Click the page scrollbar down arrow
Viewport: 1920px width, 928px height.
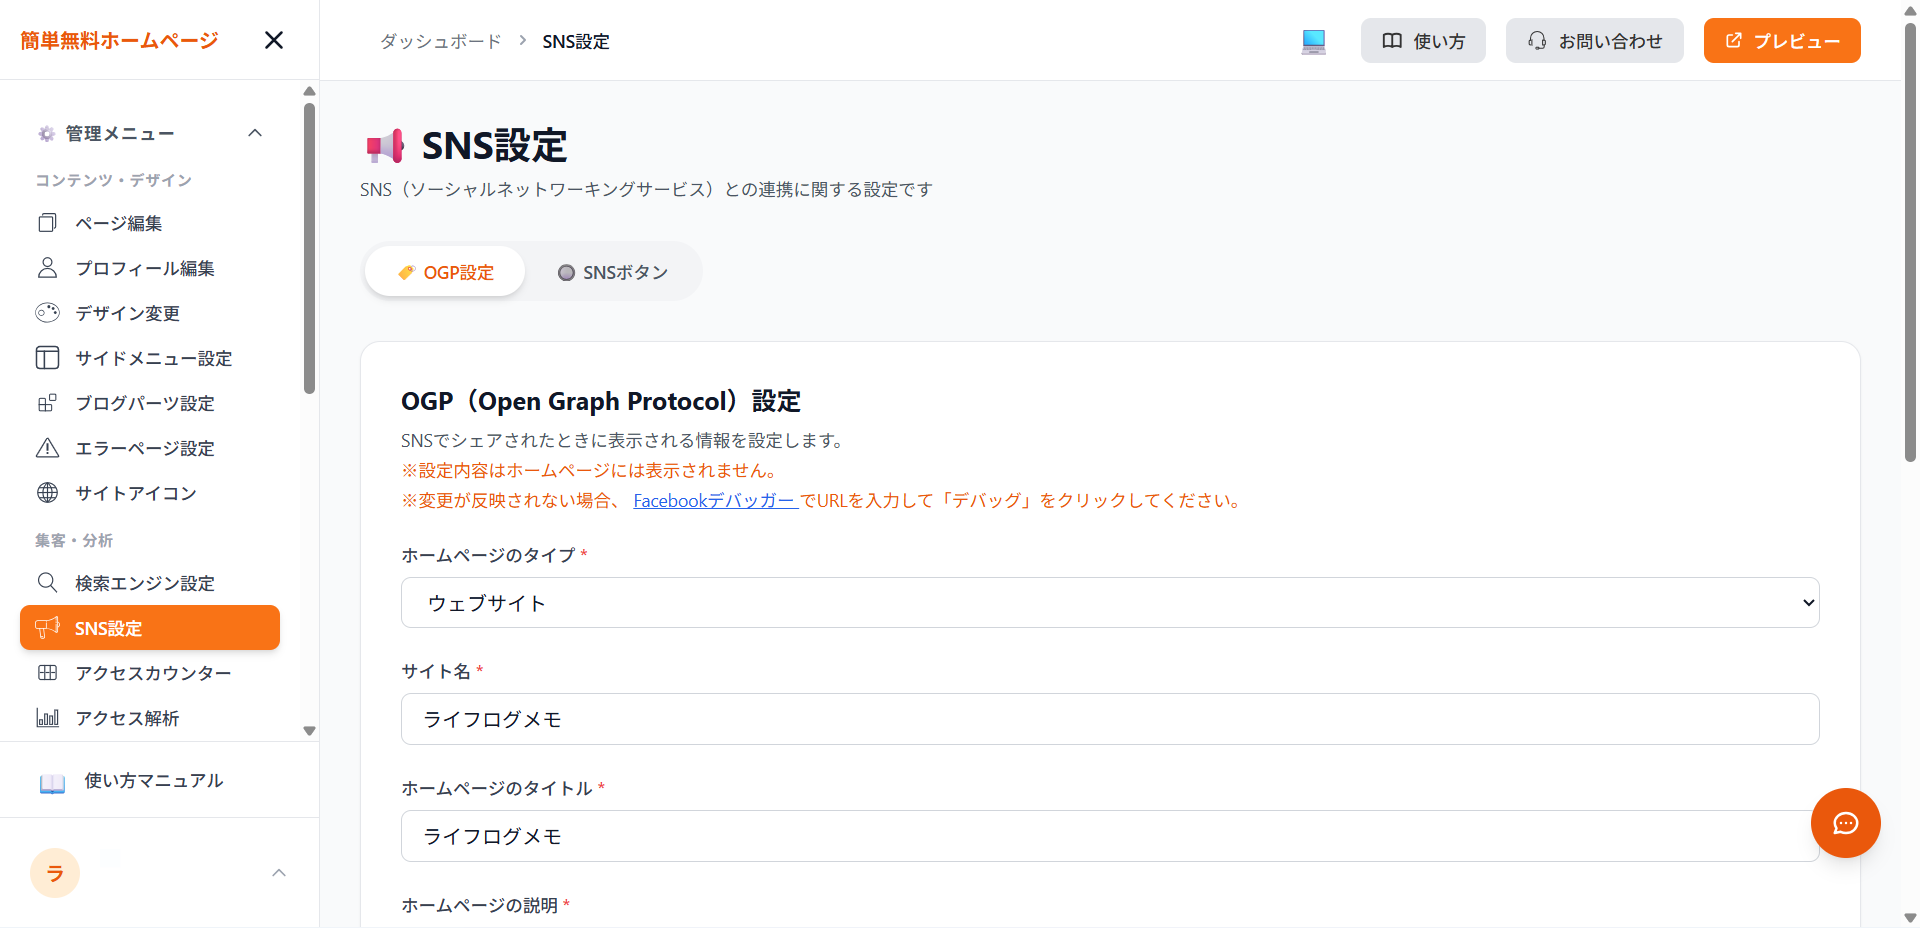(x=1910, y=918)
